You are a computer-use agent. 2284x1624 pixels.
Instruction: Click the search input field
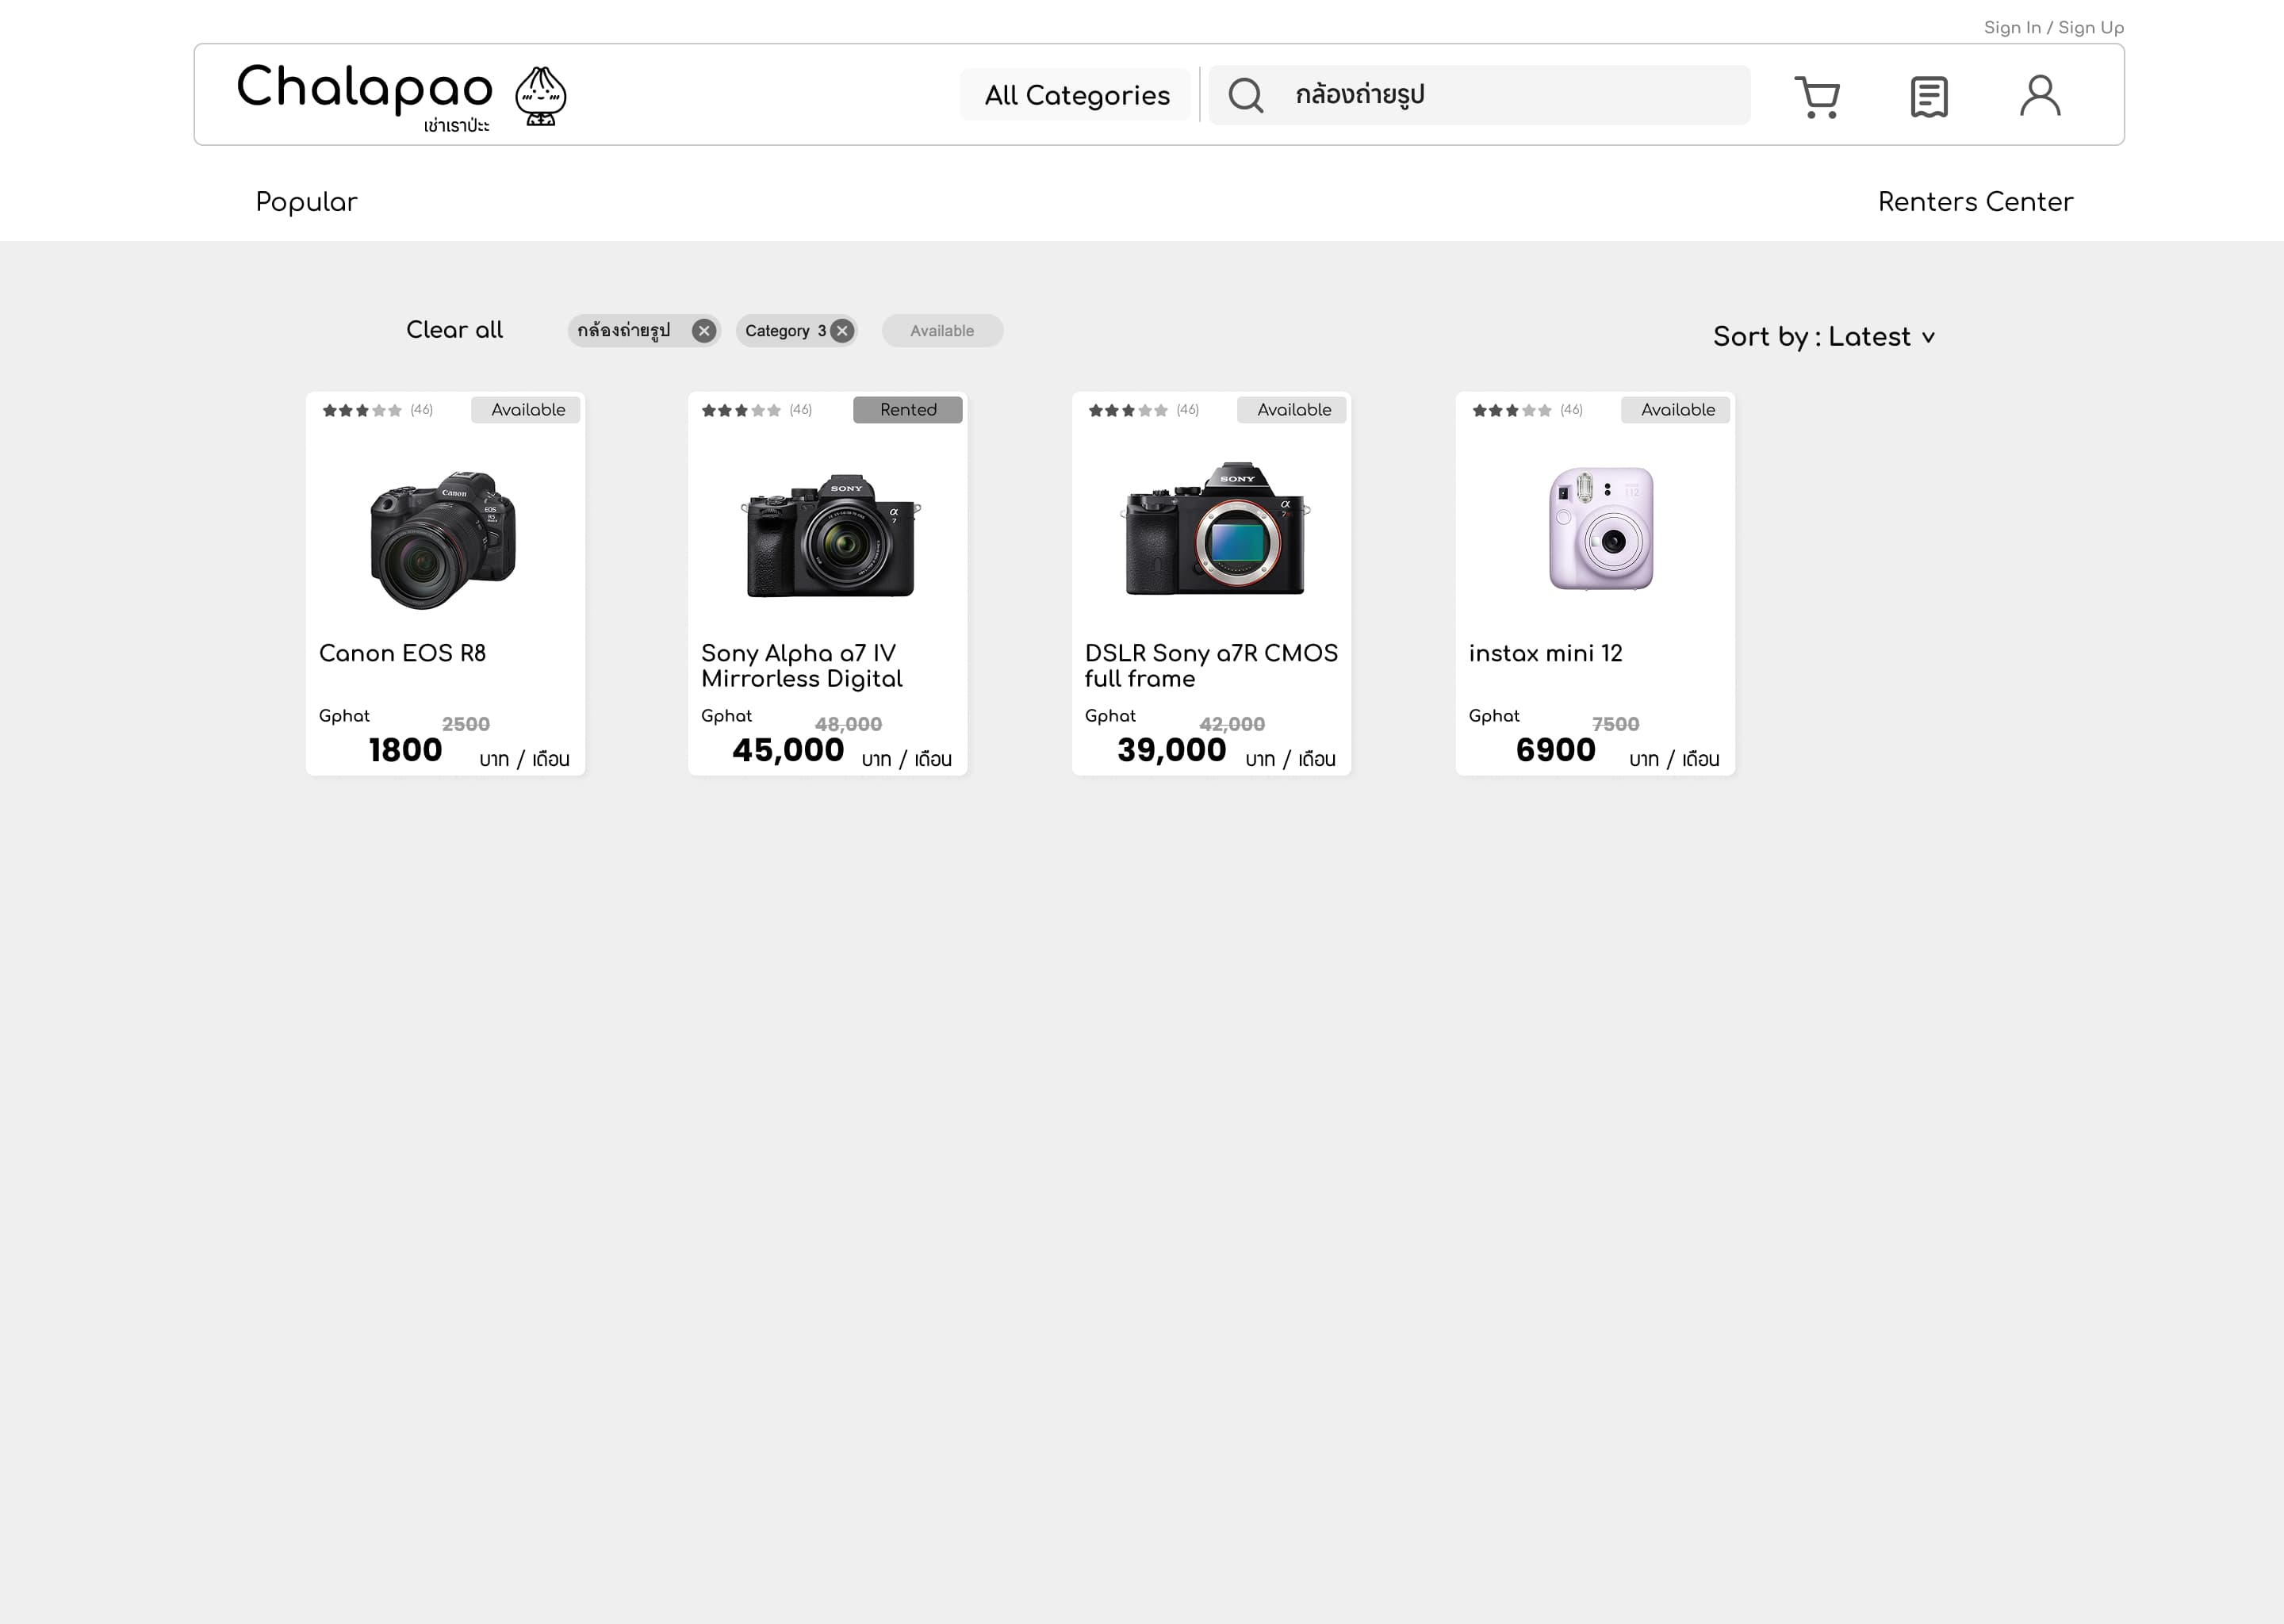click(x=1510, y=96)
